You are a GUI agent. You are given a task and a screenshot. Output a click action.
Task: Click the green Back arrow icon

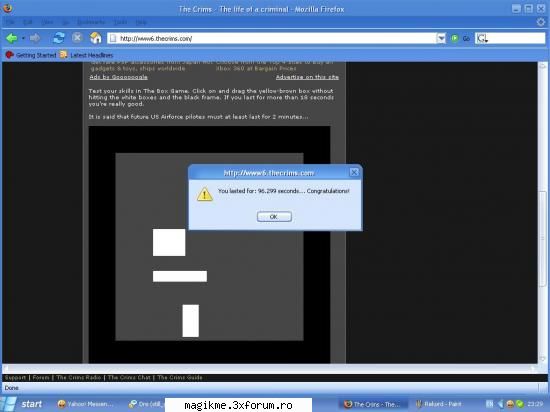point(12,38)
